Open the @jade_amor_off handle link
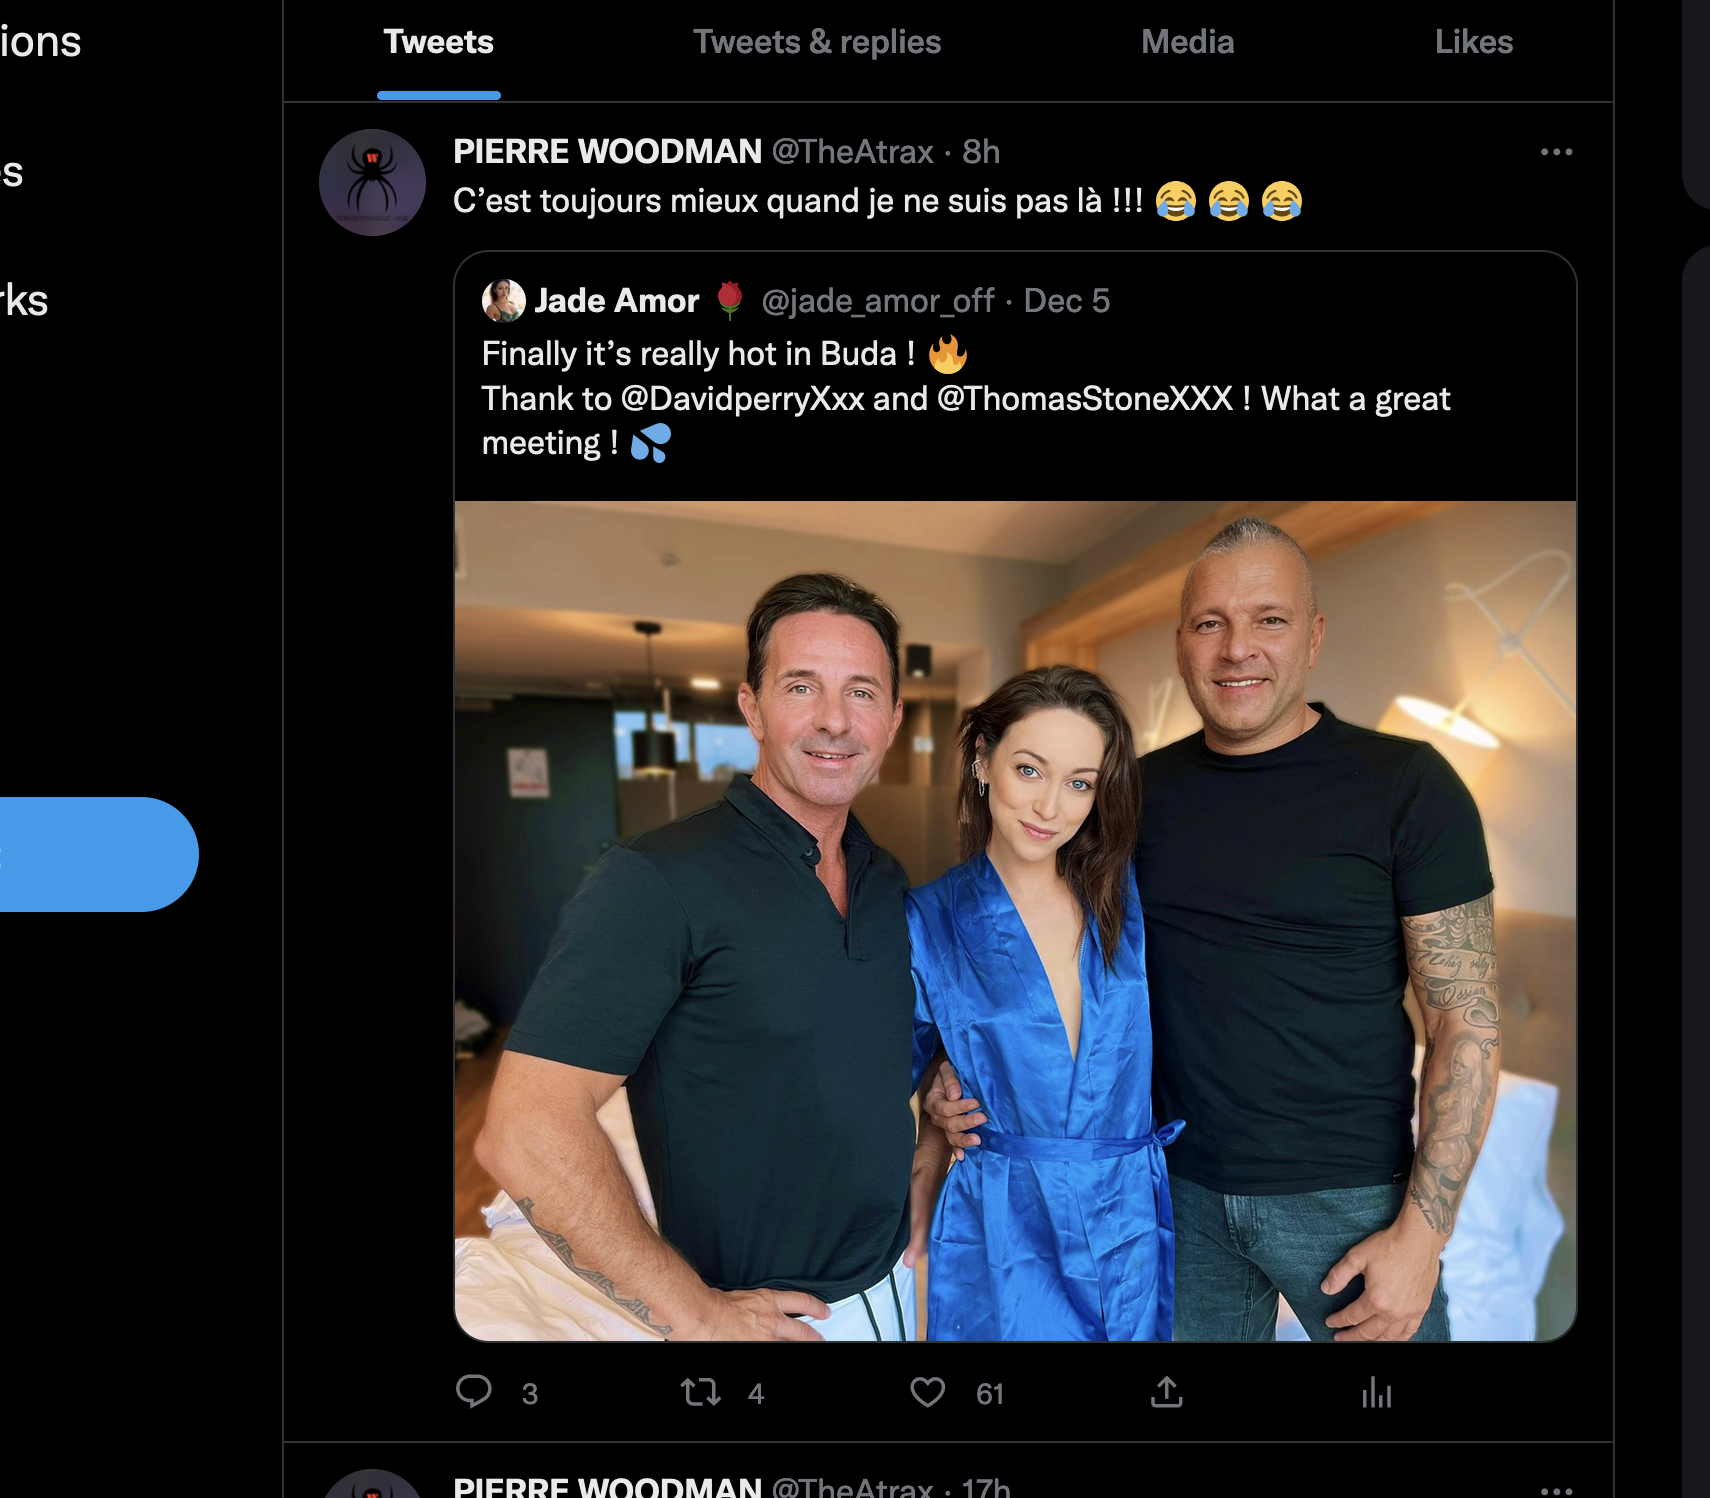Screen dimensions: 1710x1498 point(877,301)
